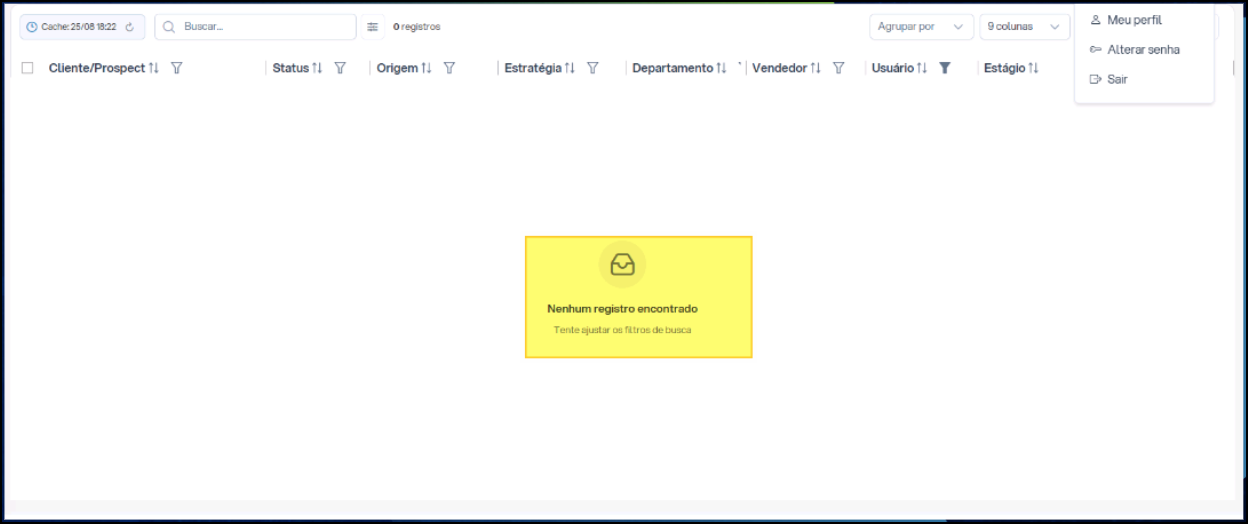Click the magnifier icon in the search box
1248x524 pixels.
[x=170, y=27]
